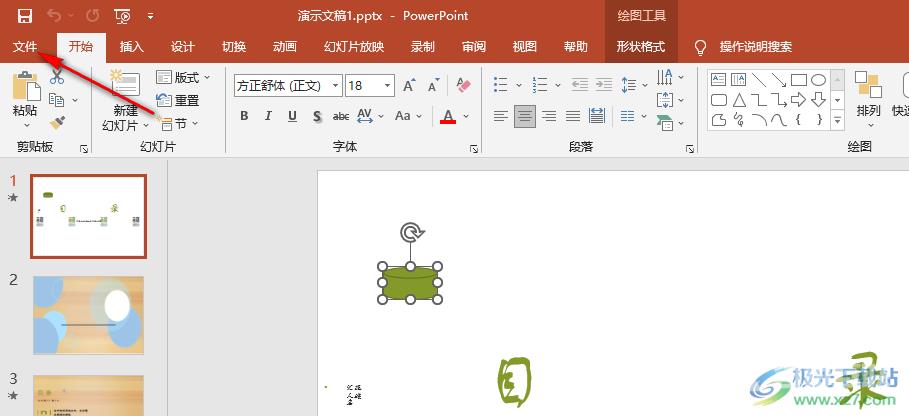909x416 pixels.
Task: Open the 形状格式 shape format tab
Action: [641, 47]
